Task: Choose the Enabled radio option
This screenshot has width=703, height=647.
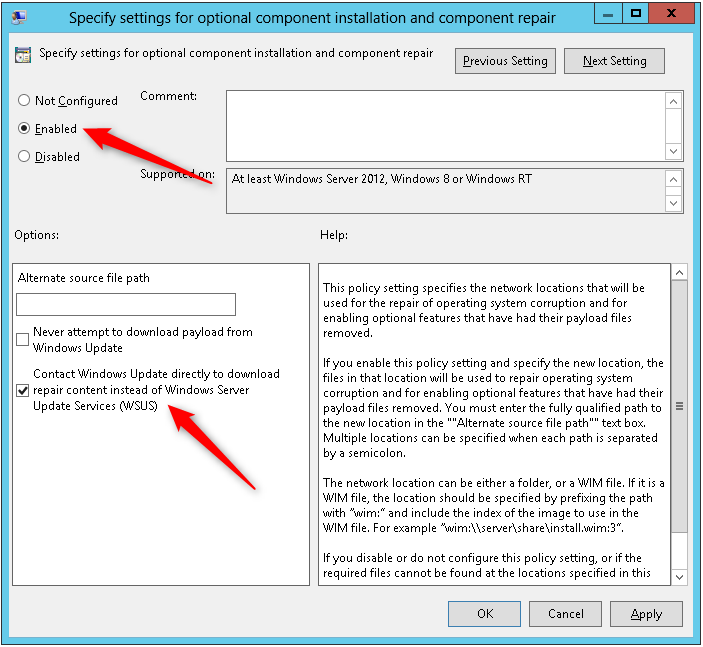Action: [x=25, y=129]
